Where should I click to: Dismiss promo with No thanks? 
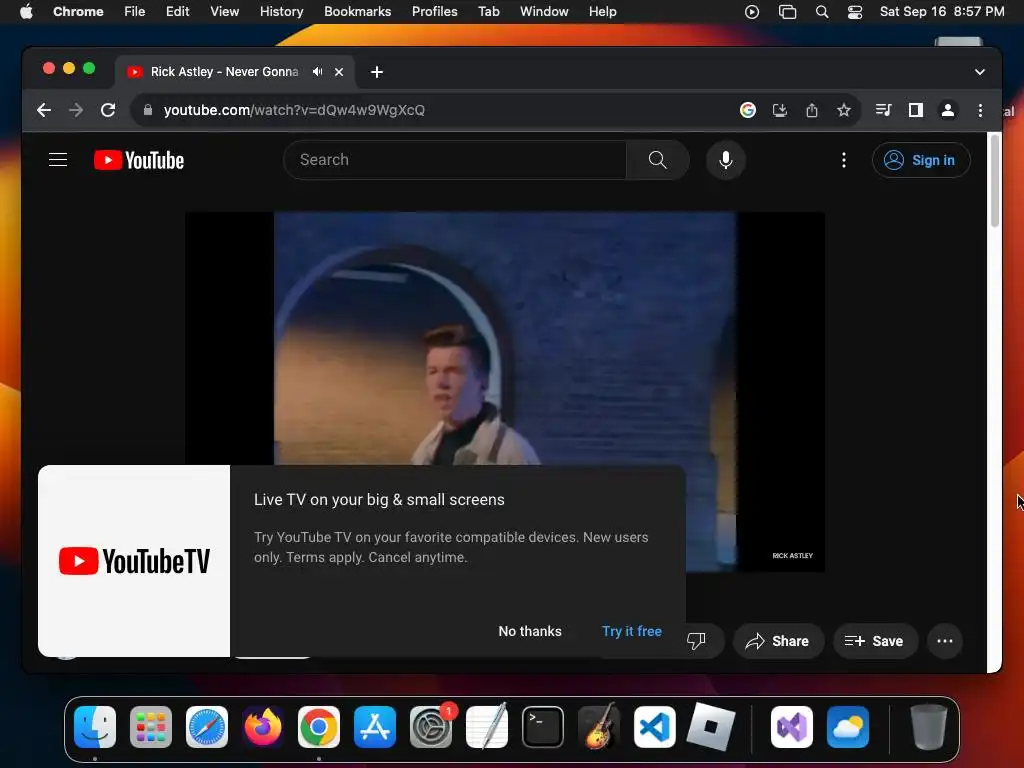click(530, 632)
